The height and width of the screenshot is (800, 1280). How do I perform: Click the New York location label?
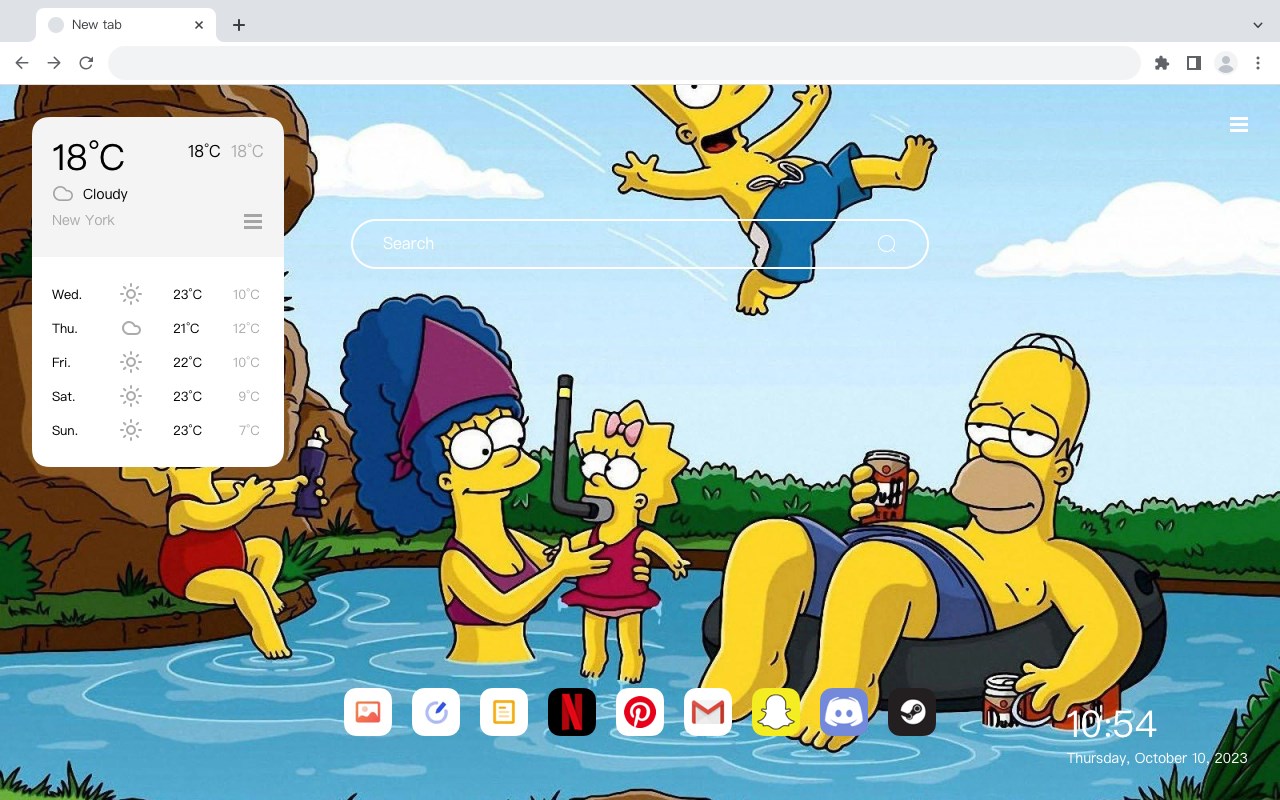click(x=83, y=220)
